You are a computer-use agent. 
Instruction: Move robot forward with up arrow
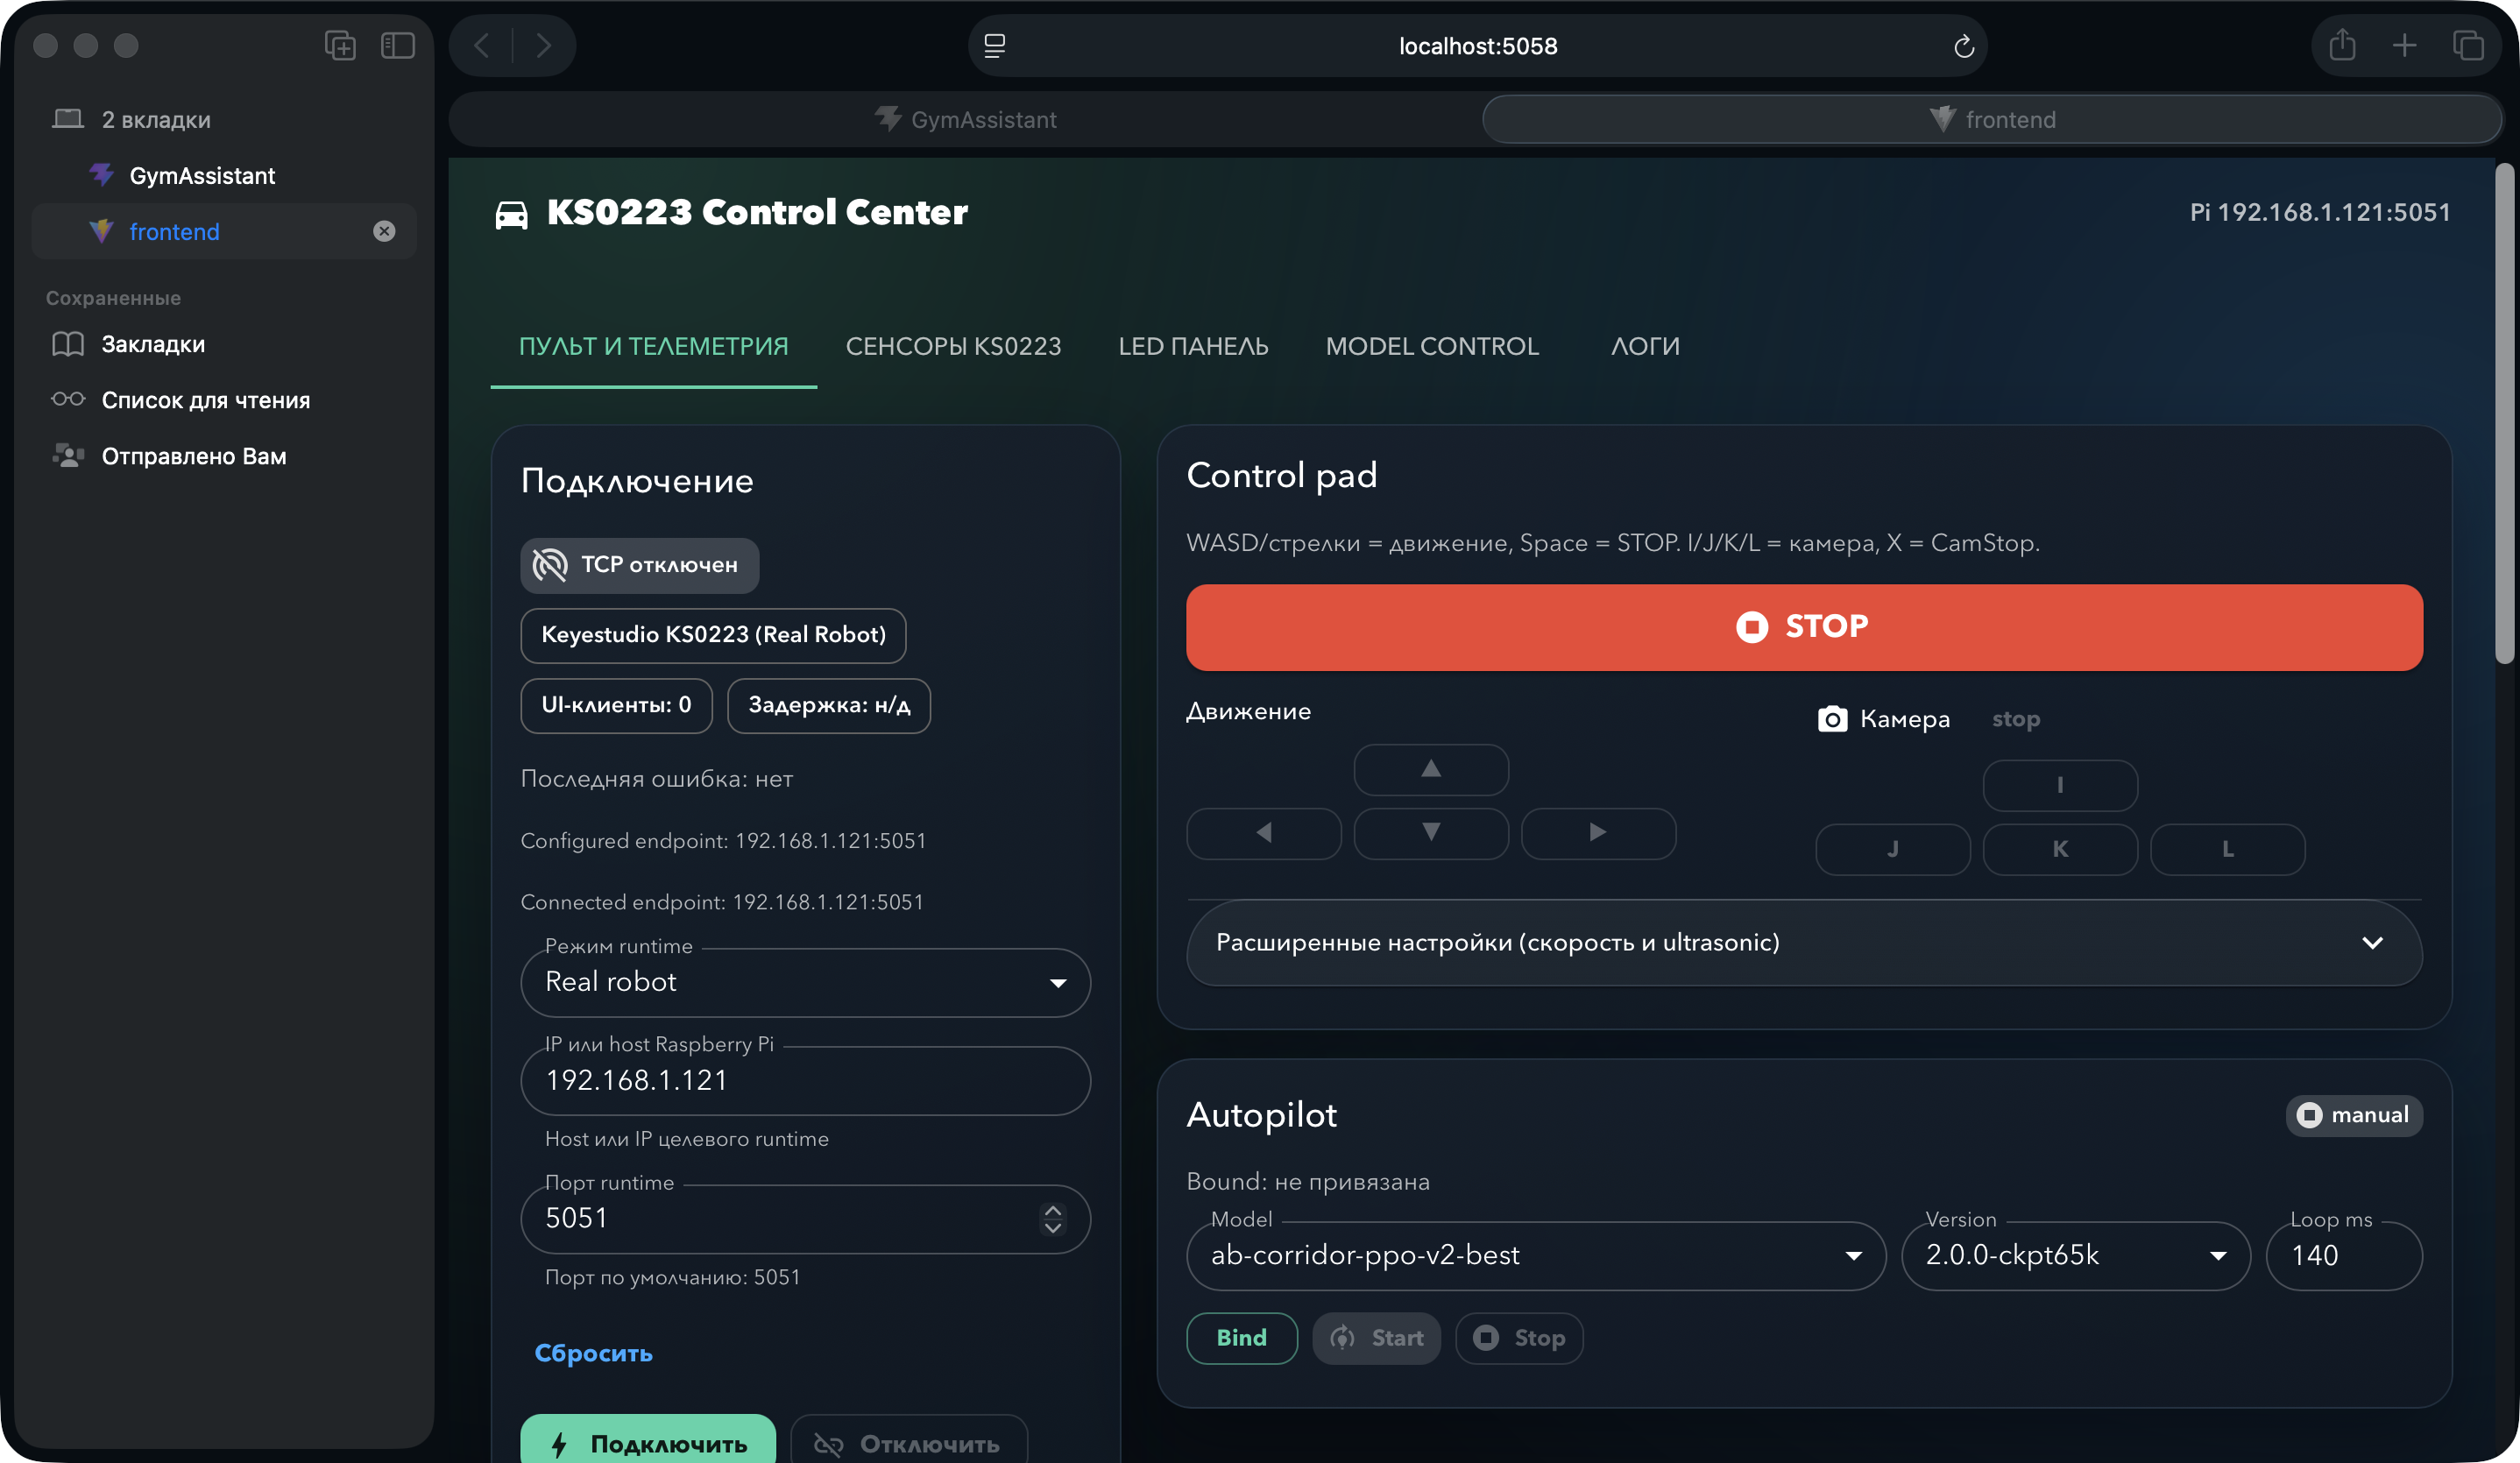pyautogui.click(x=1431, y=769)
